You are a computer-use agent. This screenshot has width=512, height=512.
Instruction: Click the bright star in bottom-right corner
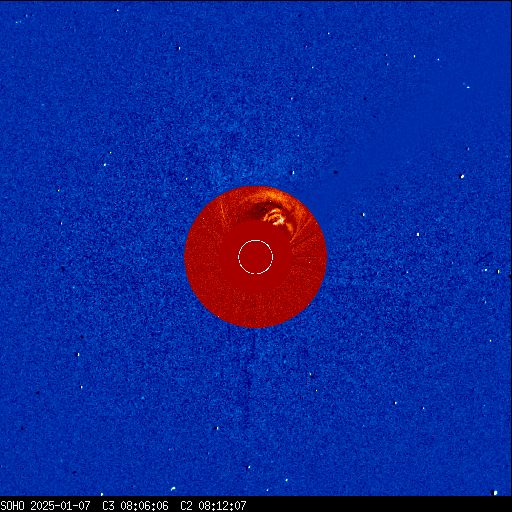pyautogui.click(x=495, y=492)
